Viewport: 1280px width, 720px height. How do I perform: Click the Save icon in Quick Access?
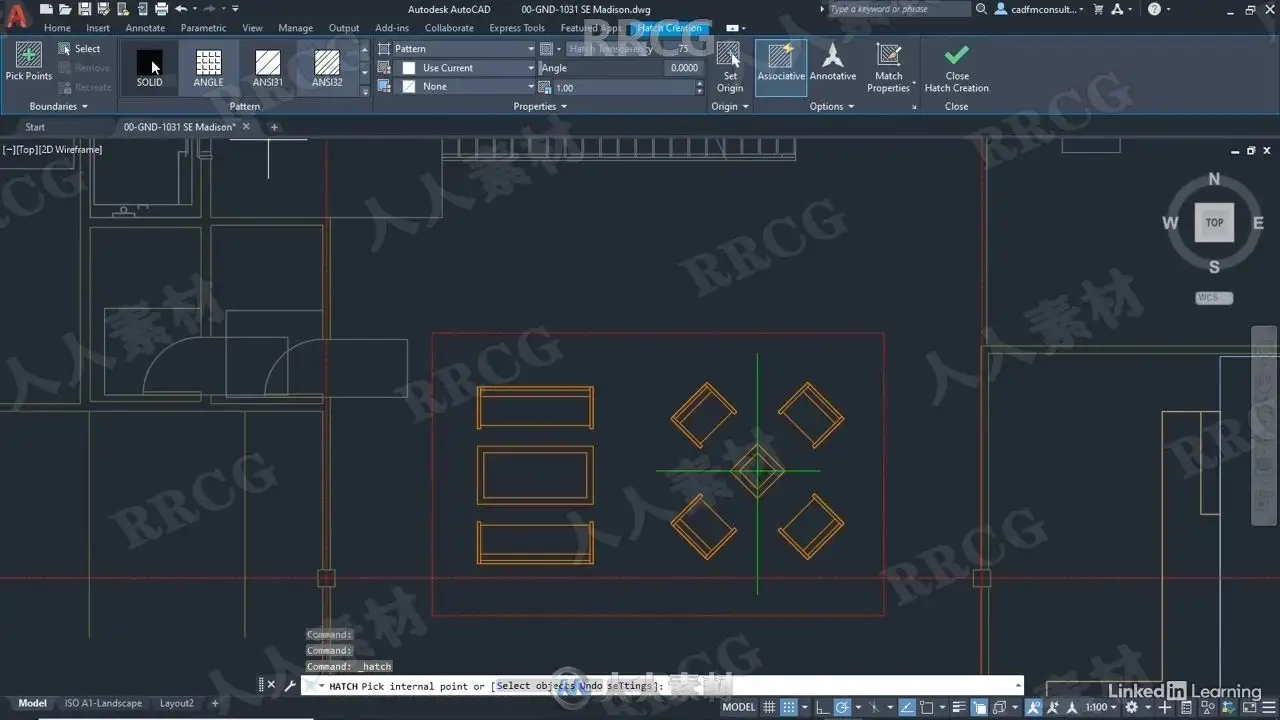click(x=87, y=9)
